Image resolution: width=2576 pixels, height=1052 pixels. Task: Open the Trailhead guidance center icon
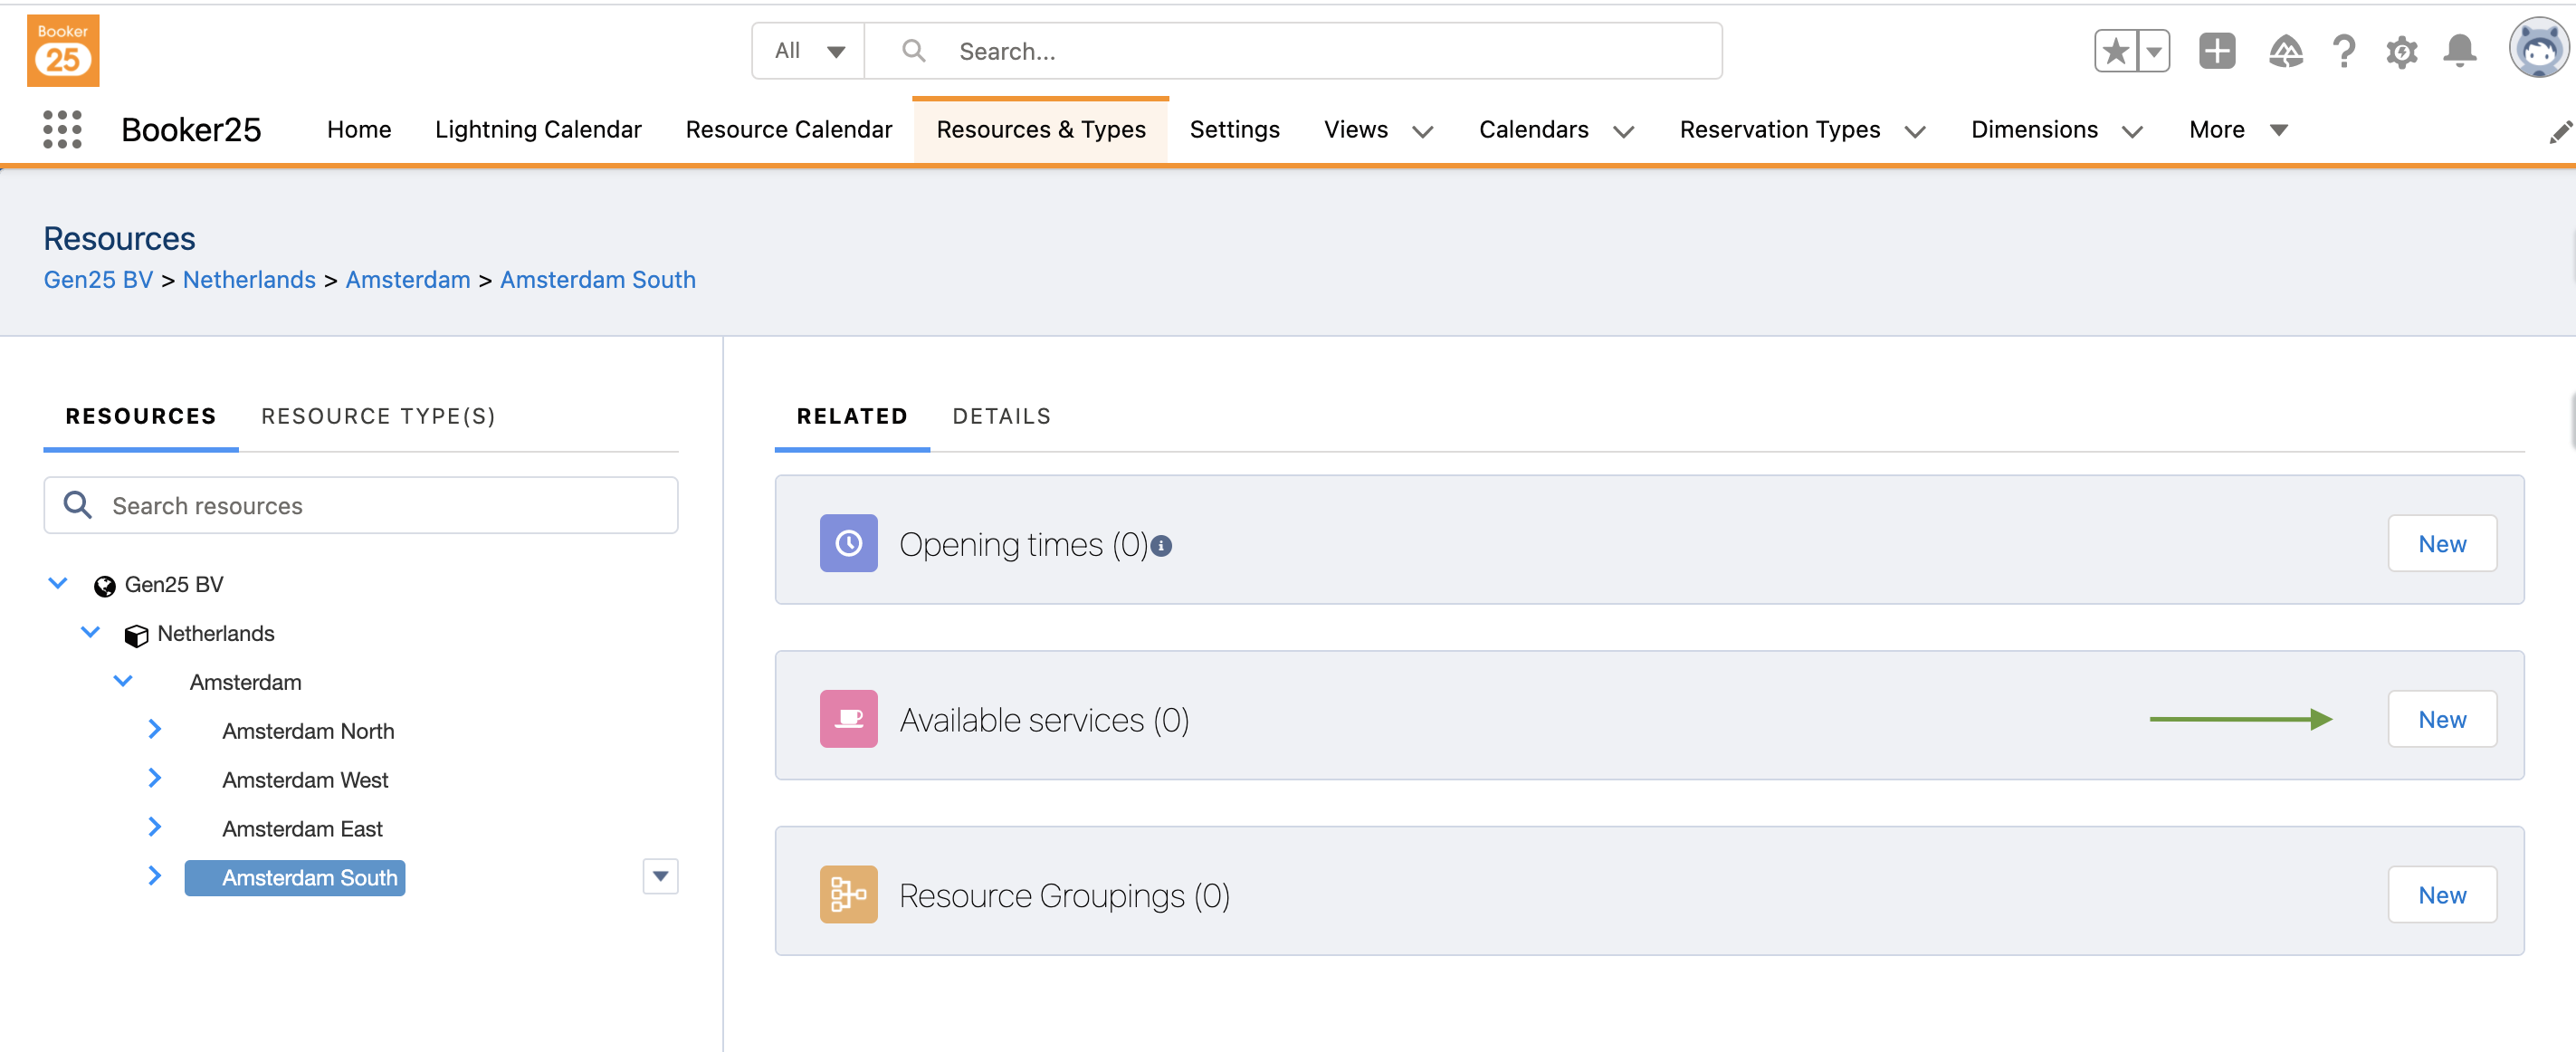2286,51
